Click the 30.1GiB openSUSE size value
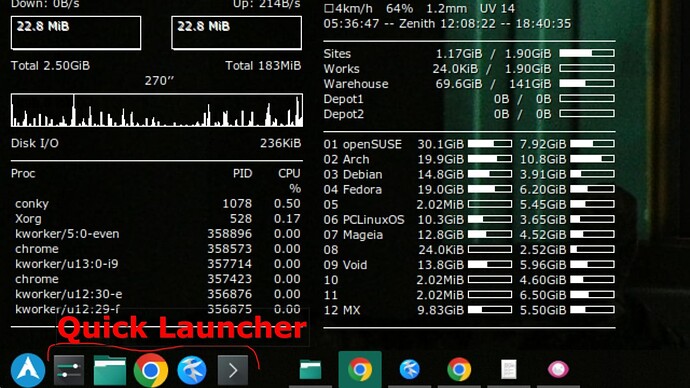690x388 pixels. [440, 144]
